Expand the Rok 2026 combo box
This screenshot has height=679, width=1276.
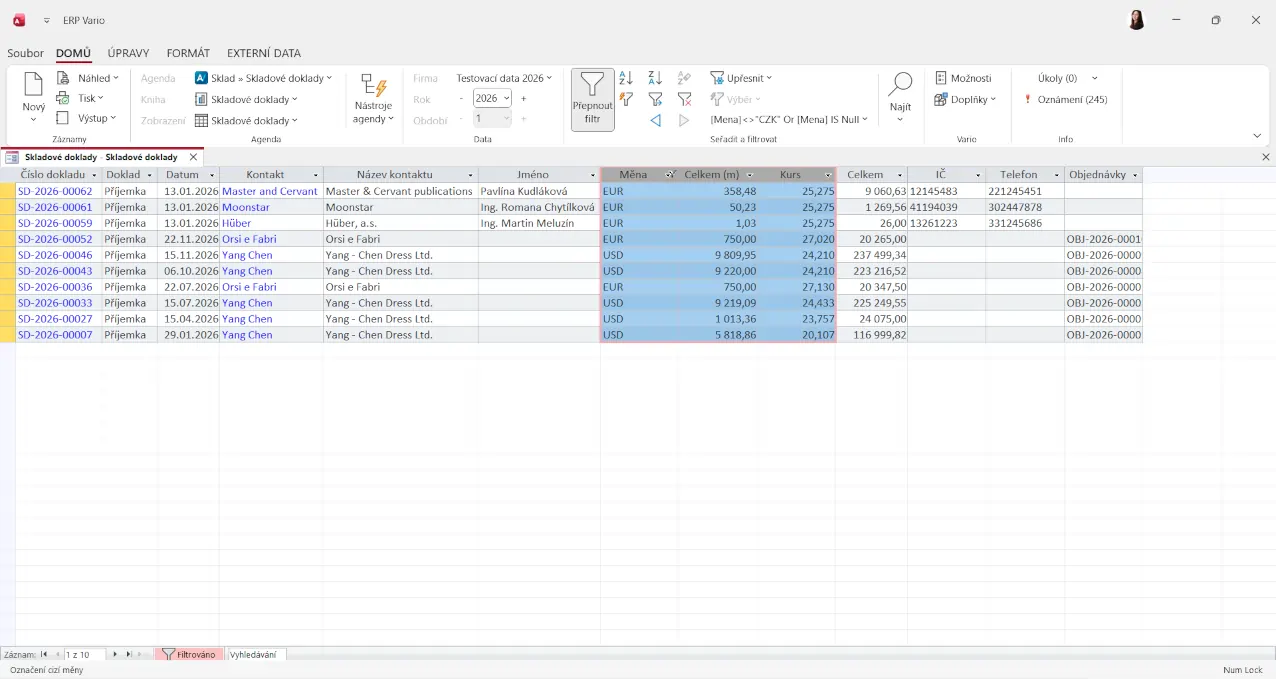506,99
